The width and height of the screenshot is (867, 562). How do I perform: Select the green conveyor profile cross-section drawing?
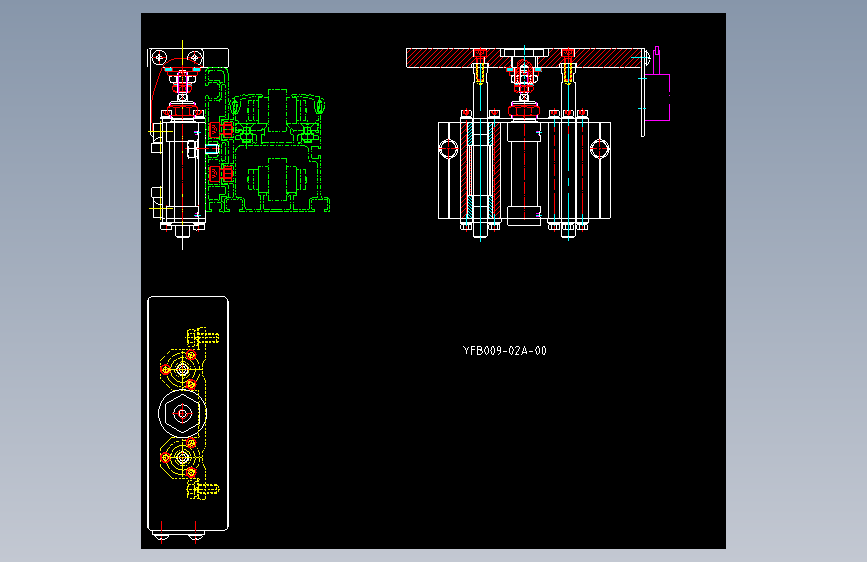point(268,140)
